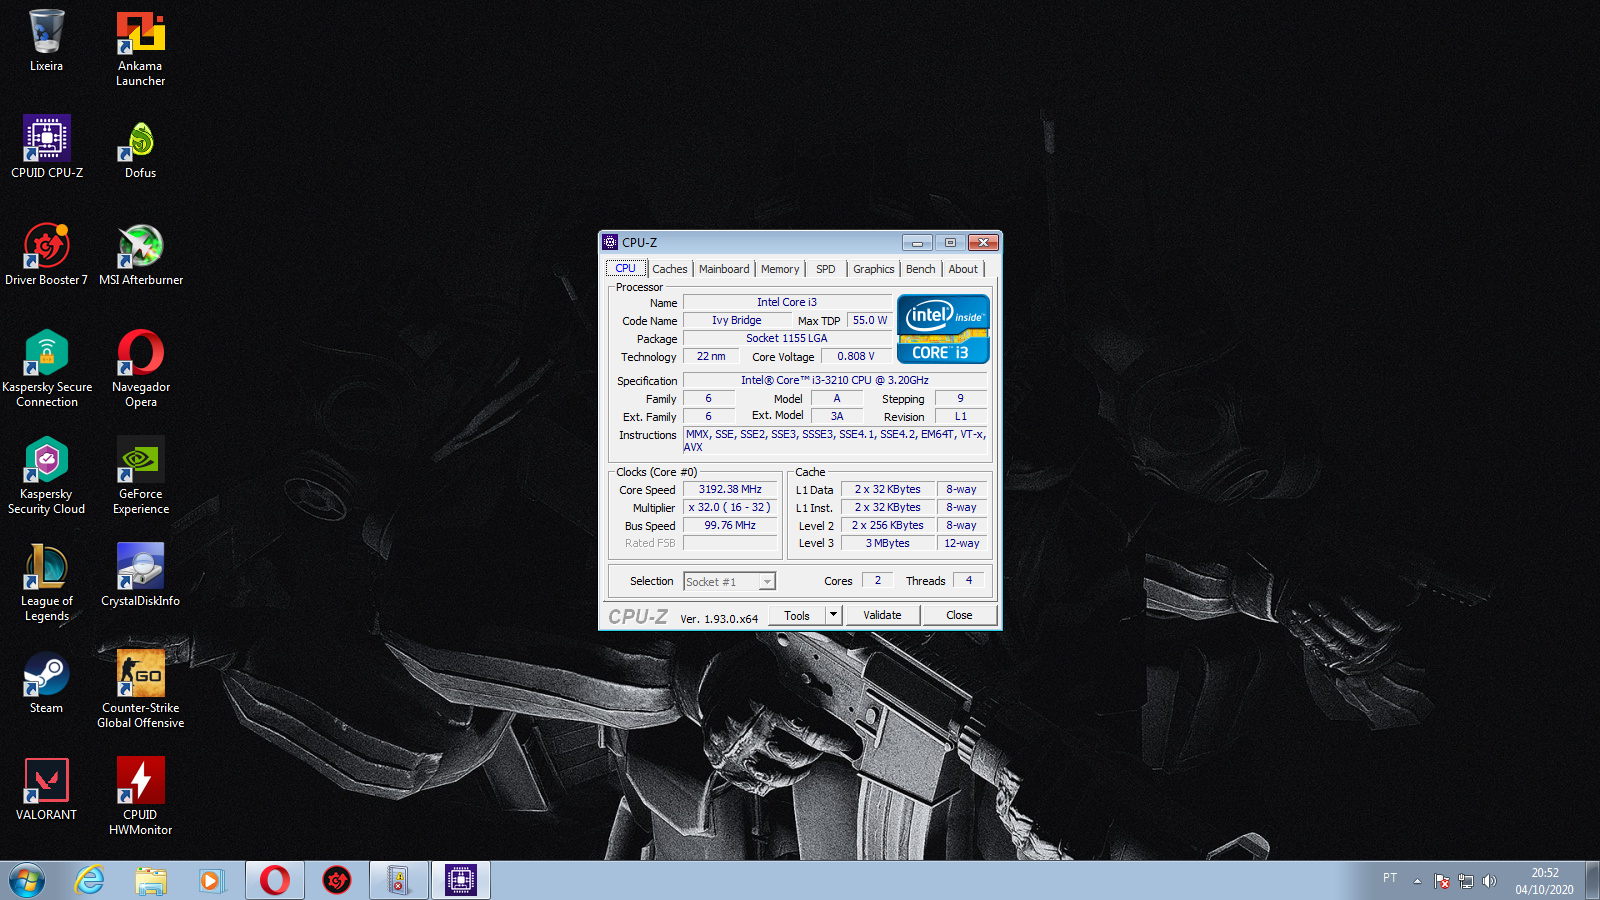1600x900 pixels.
Task: Click the CPU-Z taskbar button
Action: pyautogui.click(x=461, y=880)
